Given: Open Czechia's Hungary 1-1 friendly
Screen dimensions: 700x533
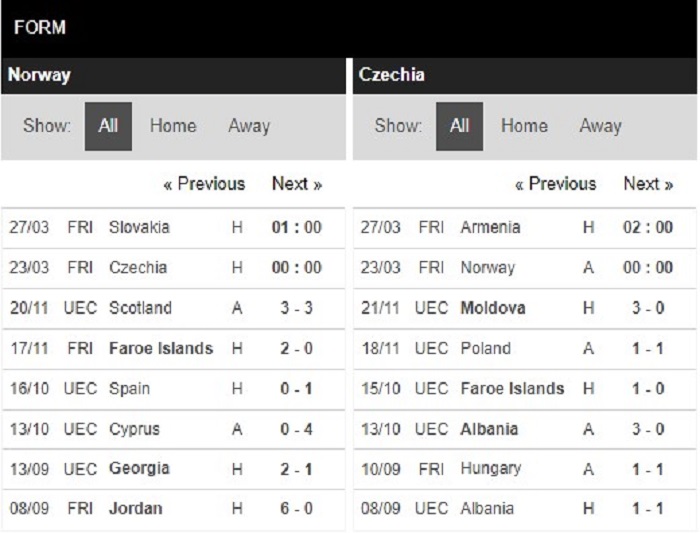Looking at the screenshot, I should 525,469.
